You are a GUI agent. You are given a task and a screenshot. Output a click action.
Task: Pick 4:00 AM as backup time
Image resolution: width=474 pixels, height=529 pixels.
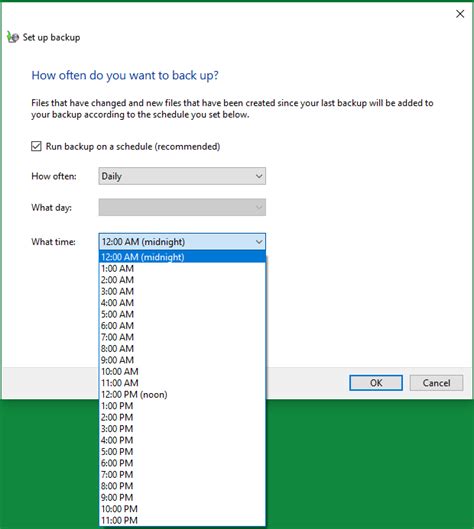(182, 303)
